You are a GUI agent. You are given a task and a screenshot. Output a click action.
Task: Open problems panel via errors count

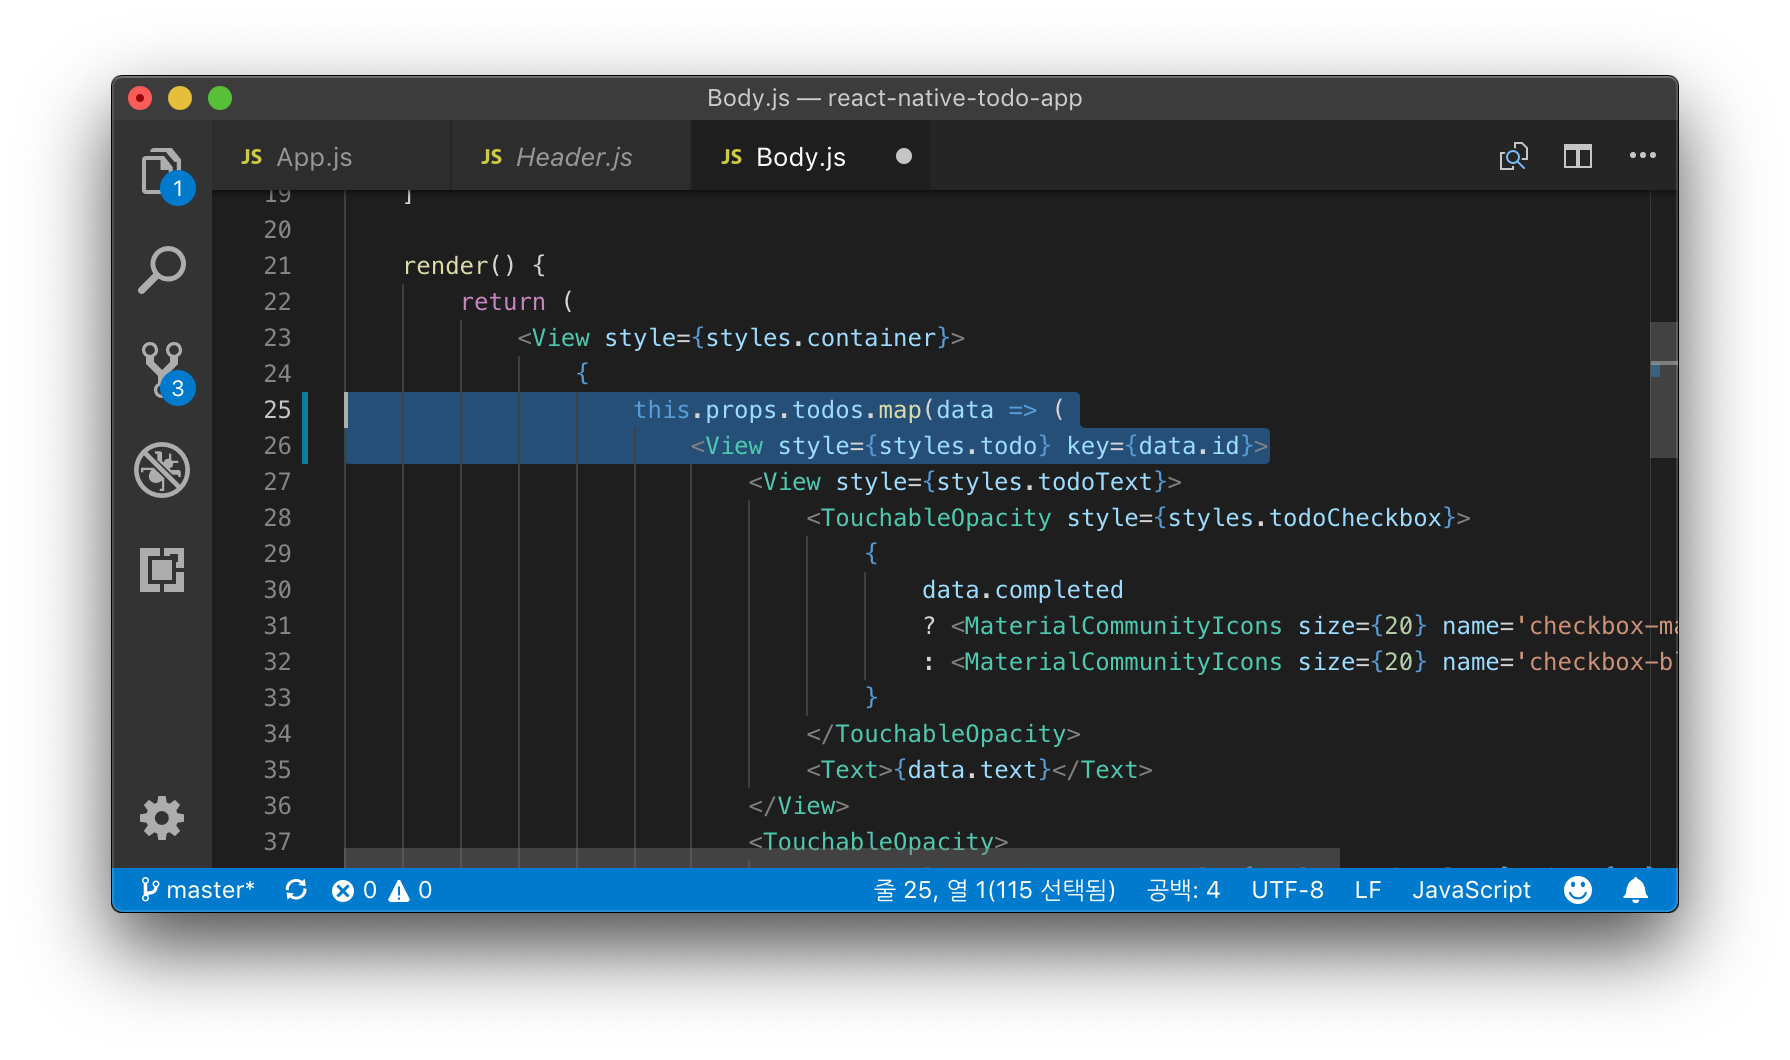[x=354, y=890]
